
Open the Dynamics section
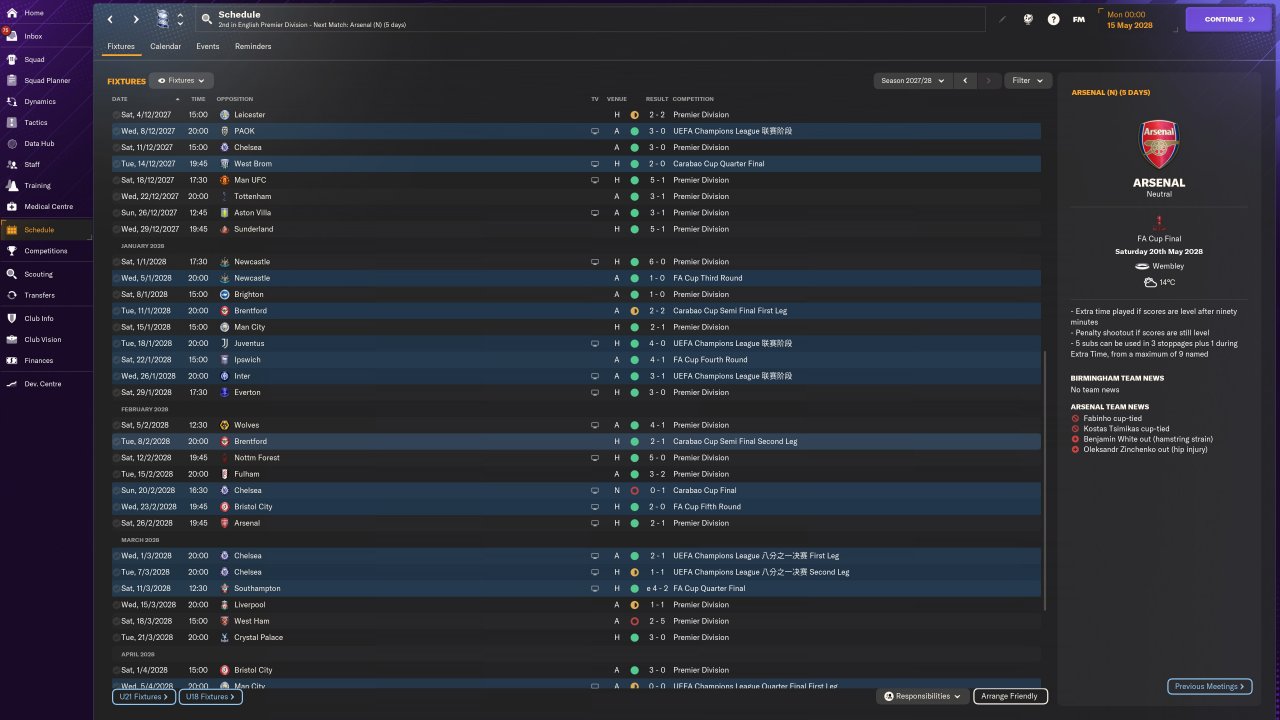tap(46, 101)
